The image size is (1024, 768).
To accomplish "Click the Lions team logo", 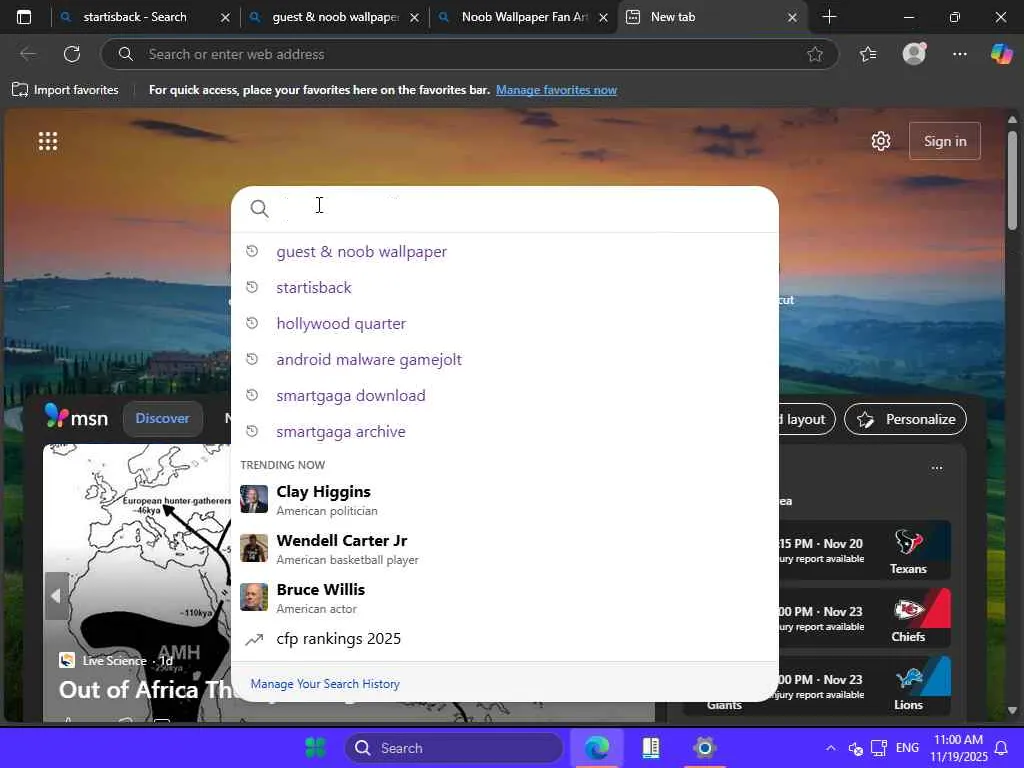I will pos(908,679).
